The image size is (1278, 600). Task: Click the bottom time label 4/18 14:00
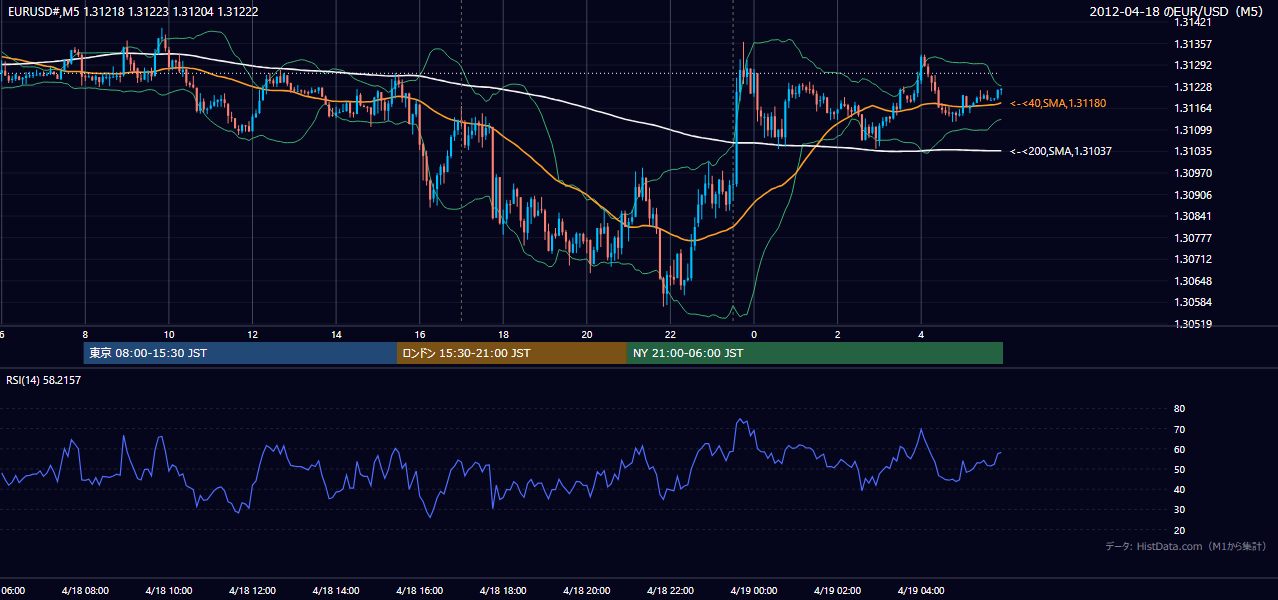pos(335,590)
